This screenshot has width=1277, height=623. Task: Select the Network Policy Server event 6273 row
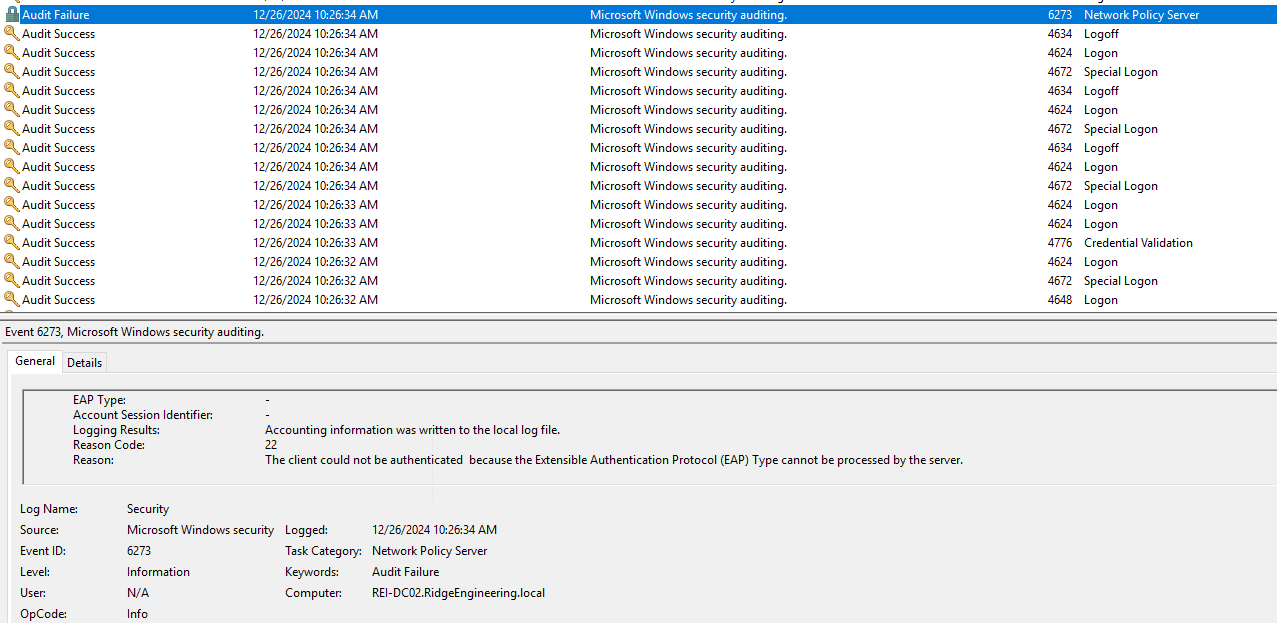640,15
